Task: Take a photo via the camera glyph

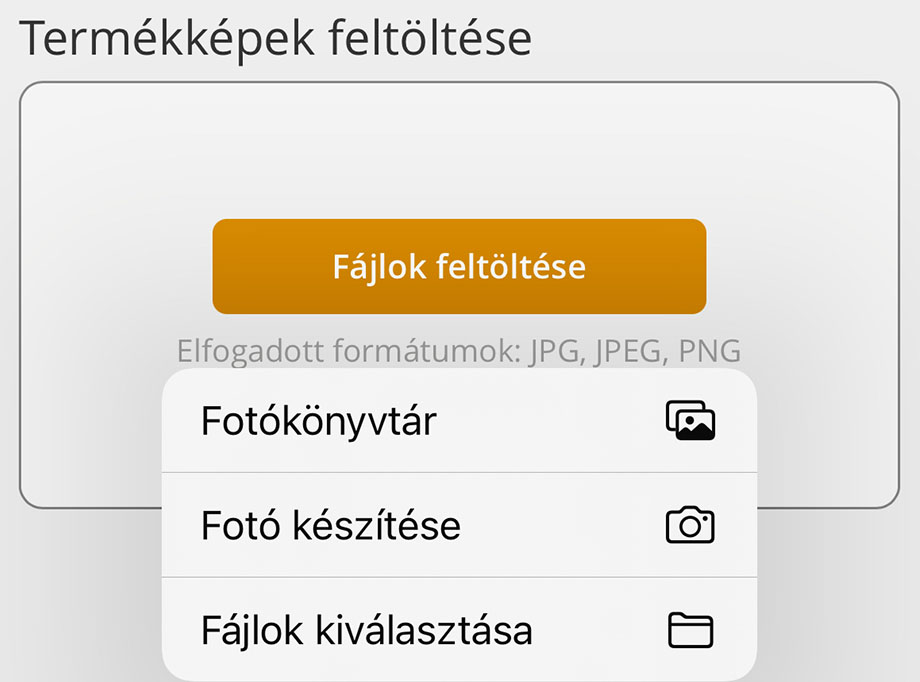Action: [x=690, y=525]
